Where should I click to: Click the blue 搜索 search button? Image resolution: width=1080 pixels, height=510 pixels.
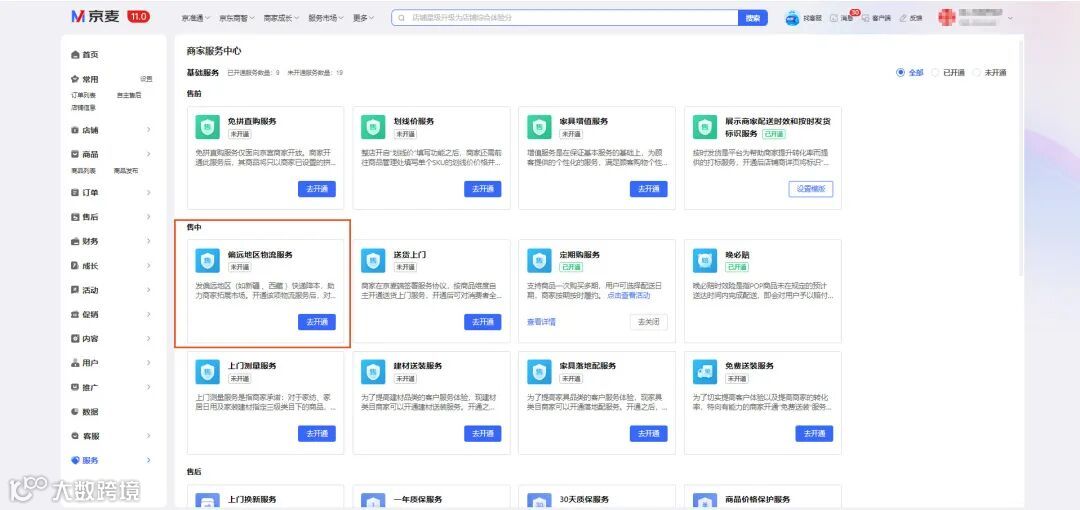coord(753,18)
